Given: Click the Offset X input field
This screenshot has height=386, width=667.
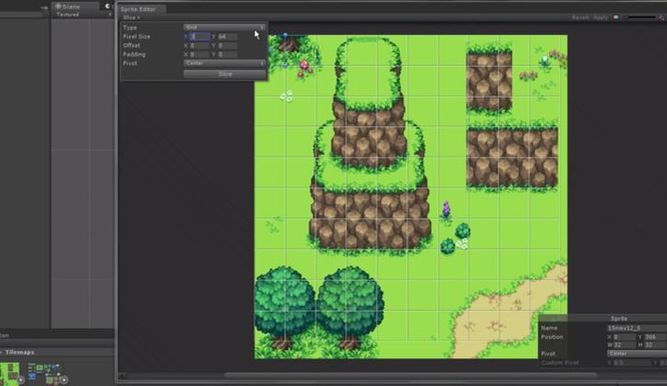Looking at the screenshot, I should tap(200, 46).
